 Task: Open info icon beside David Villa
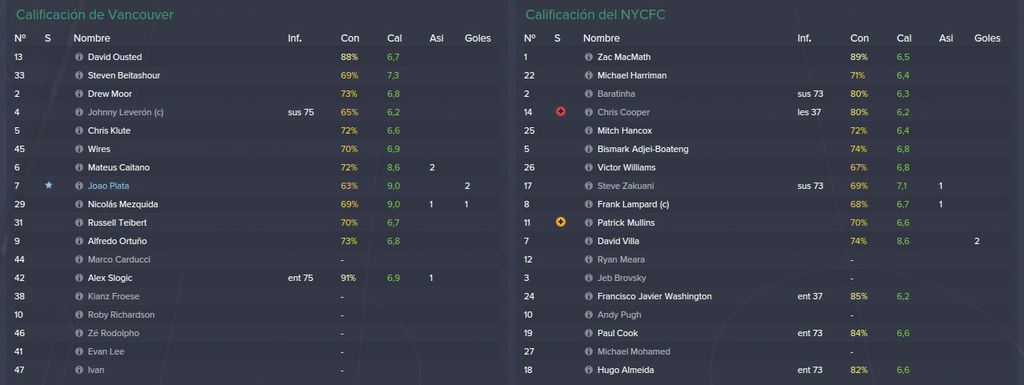[588, 241]
